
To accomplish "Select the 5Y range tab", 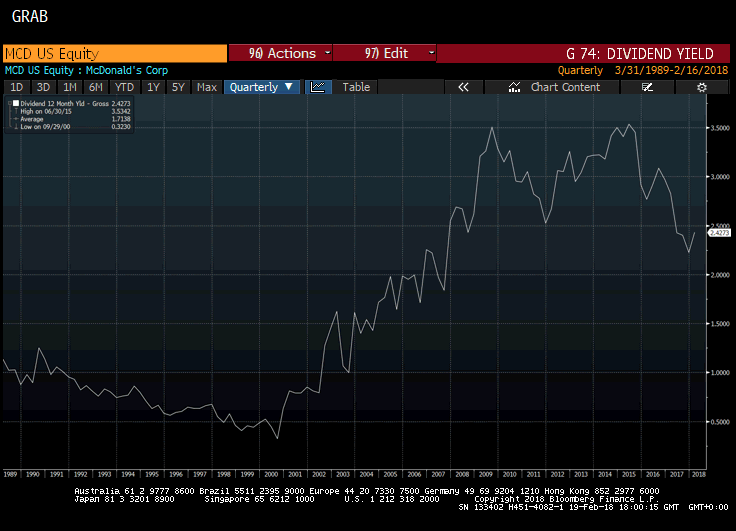I will pos(178,87).
